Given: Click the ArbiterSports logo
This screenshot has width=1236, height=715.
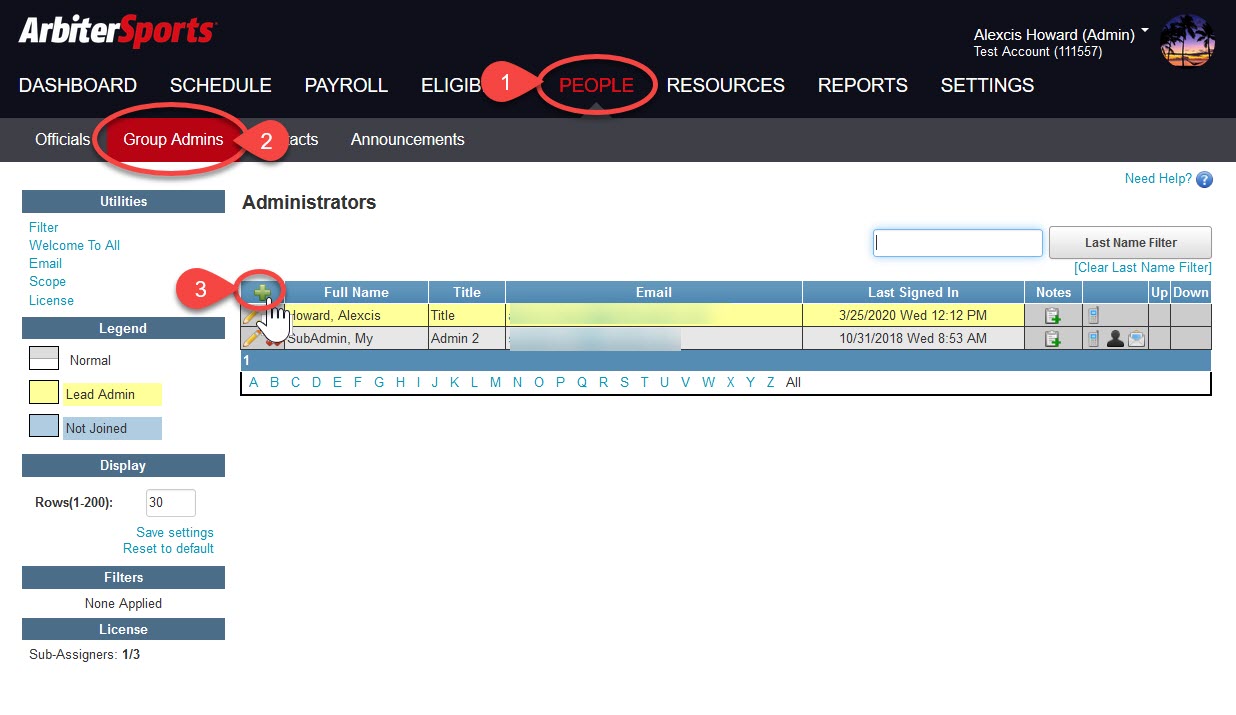Looking at the screenshot, I should [x=115, y=29].
